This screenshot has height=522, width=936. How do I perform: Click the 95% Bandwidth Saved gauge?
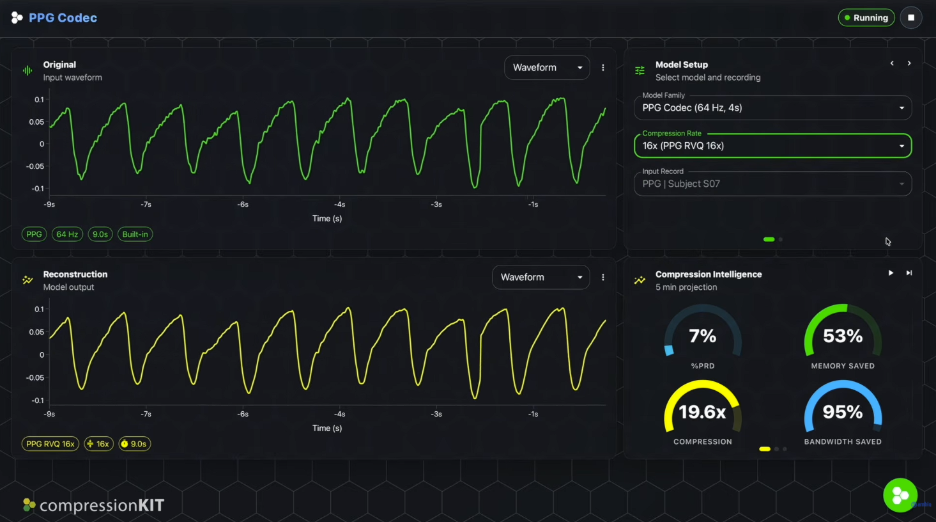pos(842,413)
